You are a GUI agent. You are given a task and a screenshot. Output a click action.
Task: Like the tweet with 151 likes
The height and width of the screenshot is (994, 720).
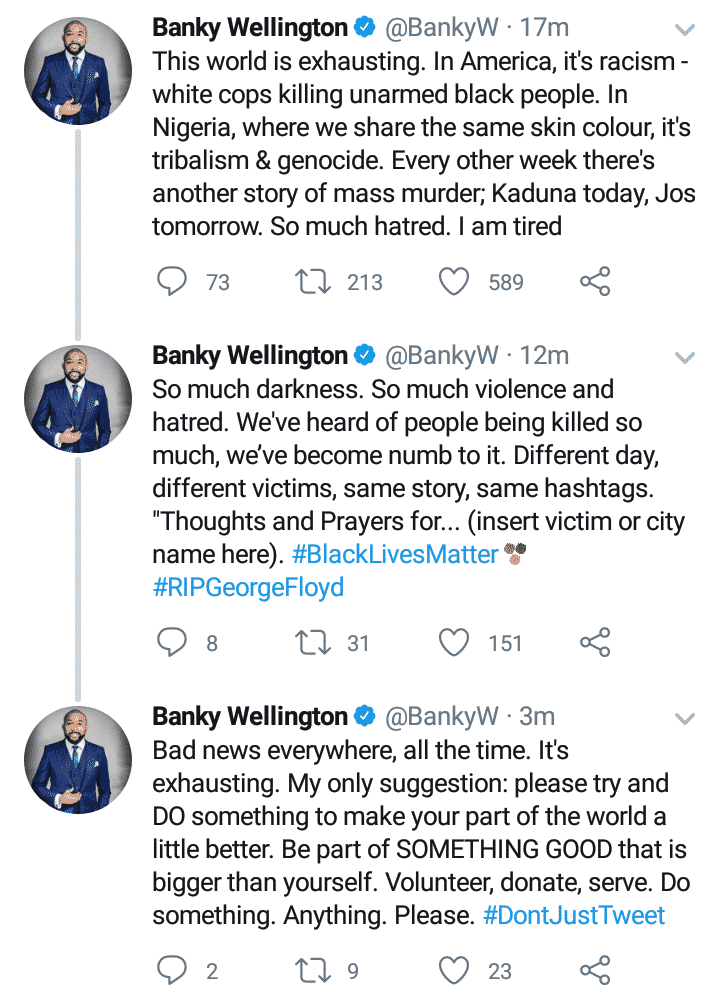[455, 643]
